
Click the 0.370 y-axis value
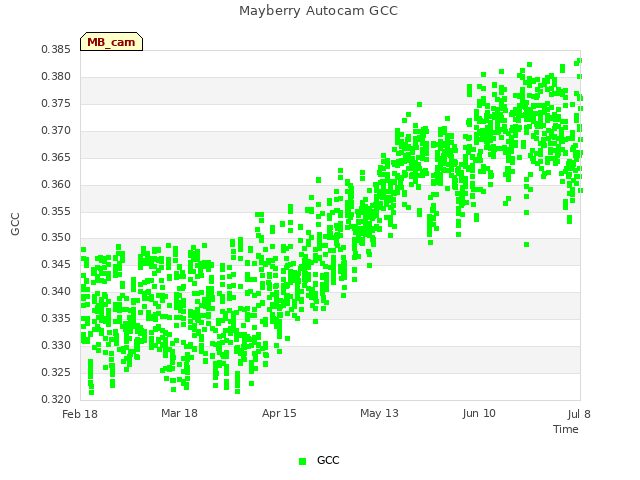(x=56, y=130)
